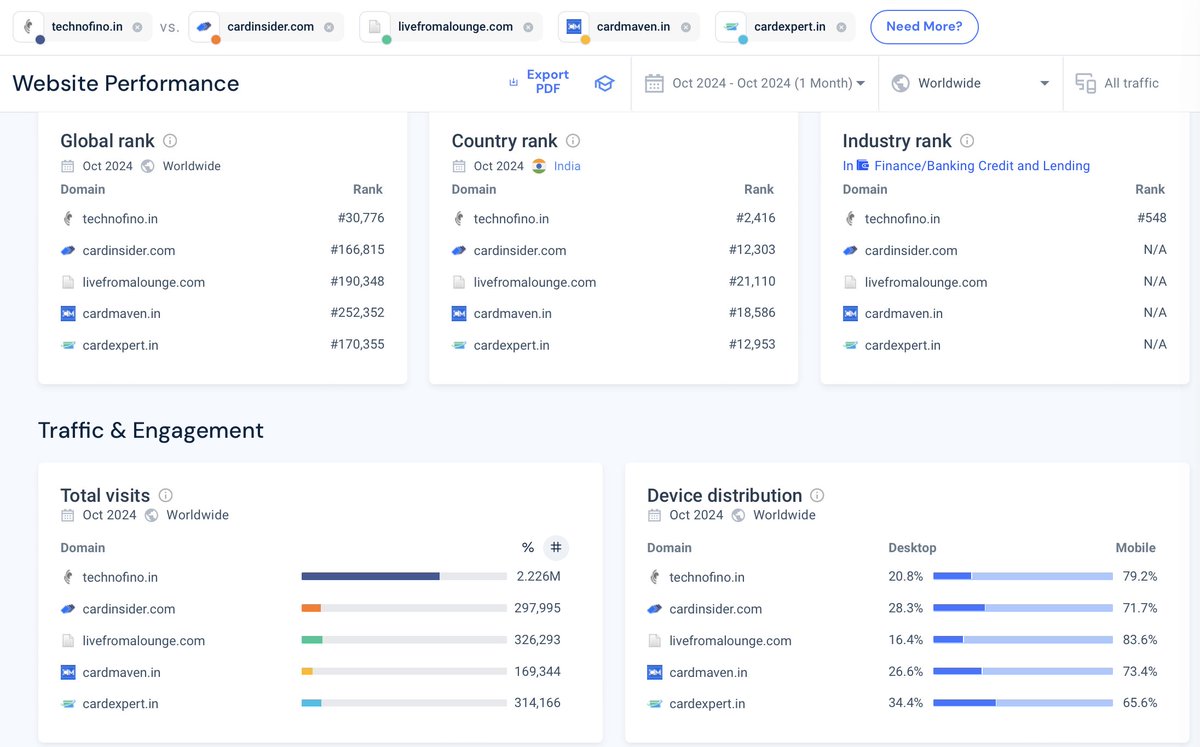Select cardmaven.in in Country rank list
The image size is (1200, 747).
point(513,313)
